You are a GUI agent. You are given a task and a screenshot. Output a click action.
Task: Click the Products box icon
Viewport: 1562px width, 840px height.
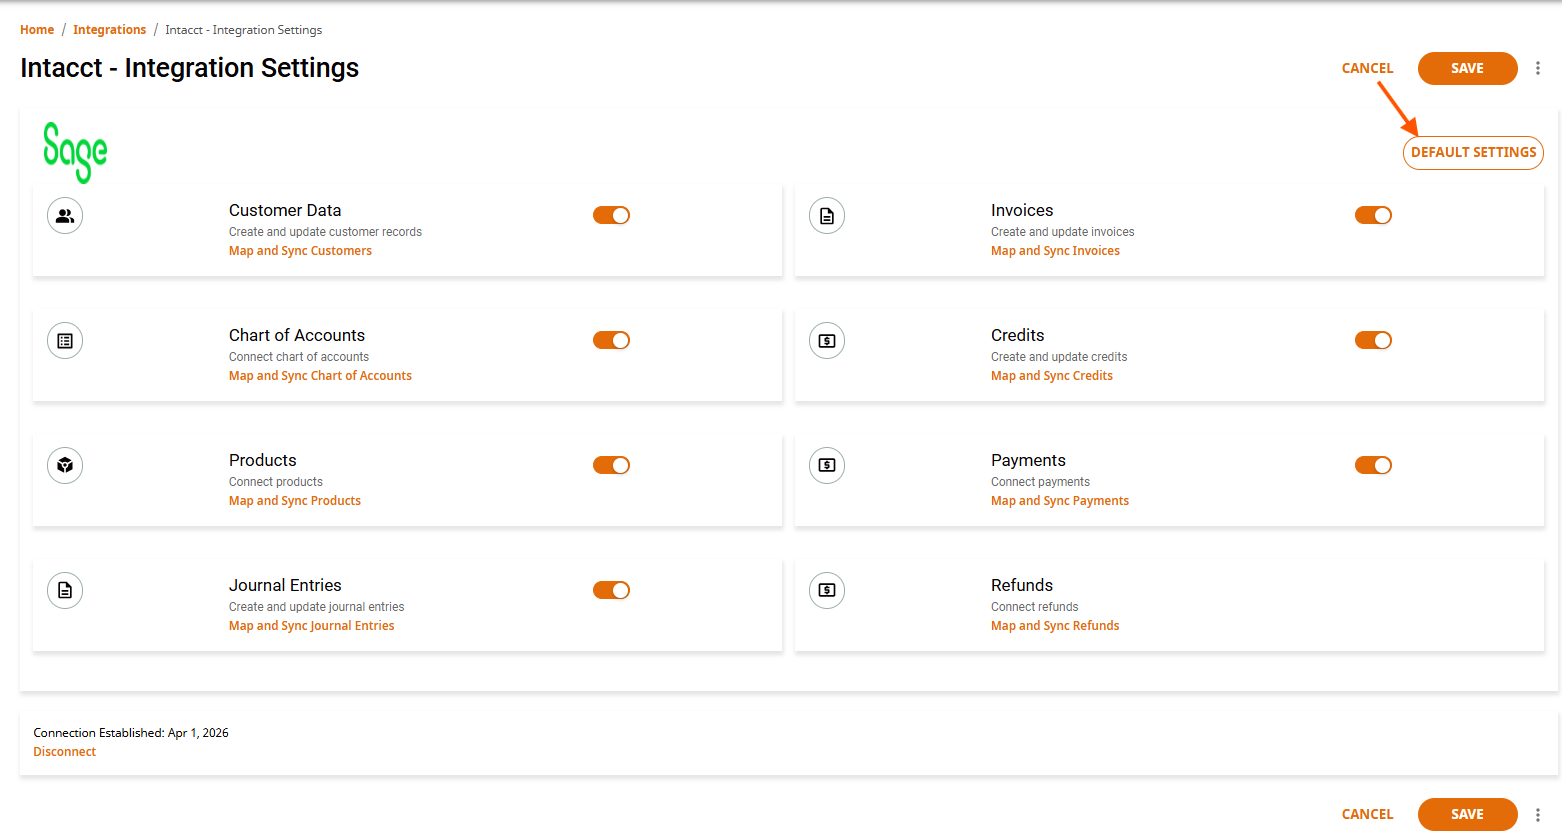click(x=65, y=465)
